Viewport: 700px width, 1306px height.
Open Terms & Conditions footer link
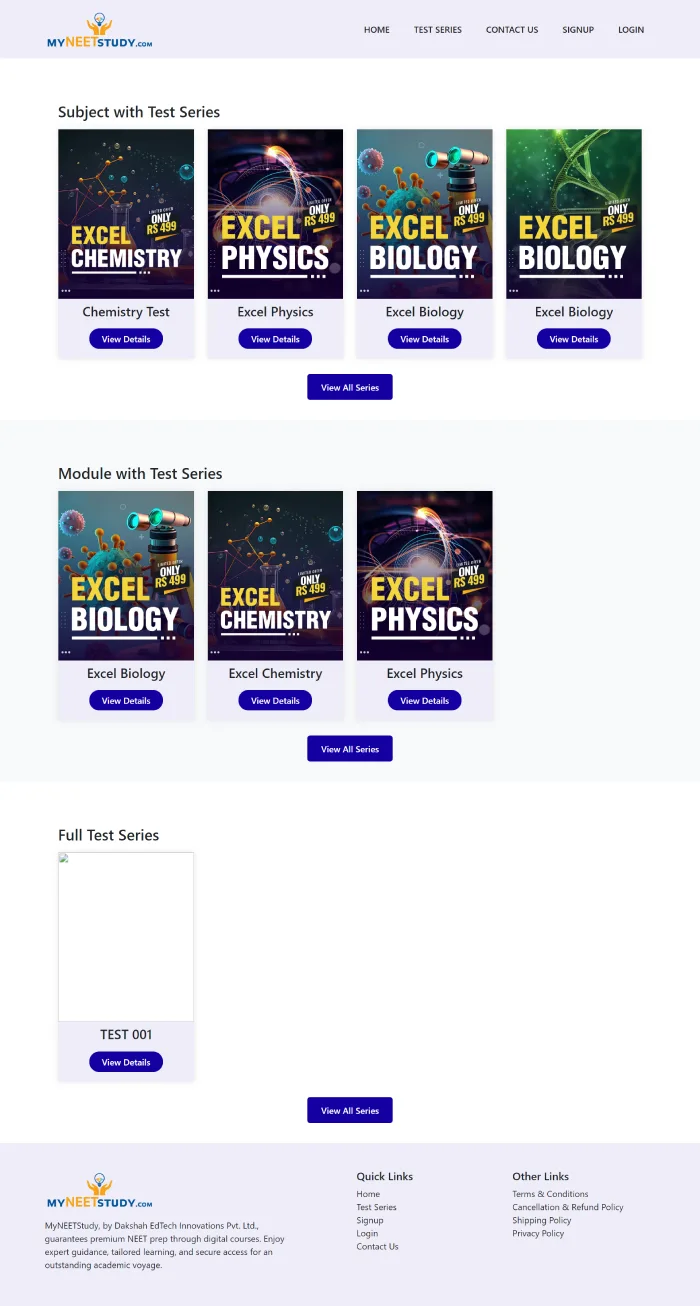550,1194
